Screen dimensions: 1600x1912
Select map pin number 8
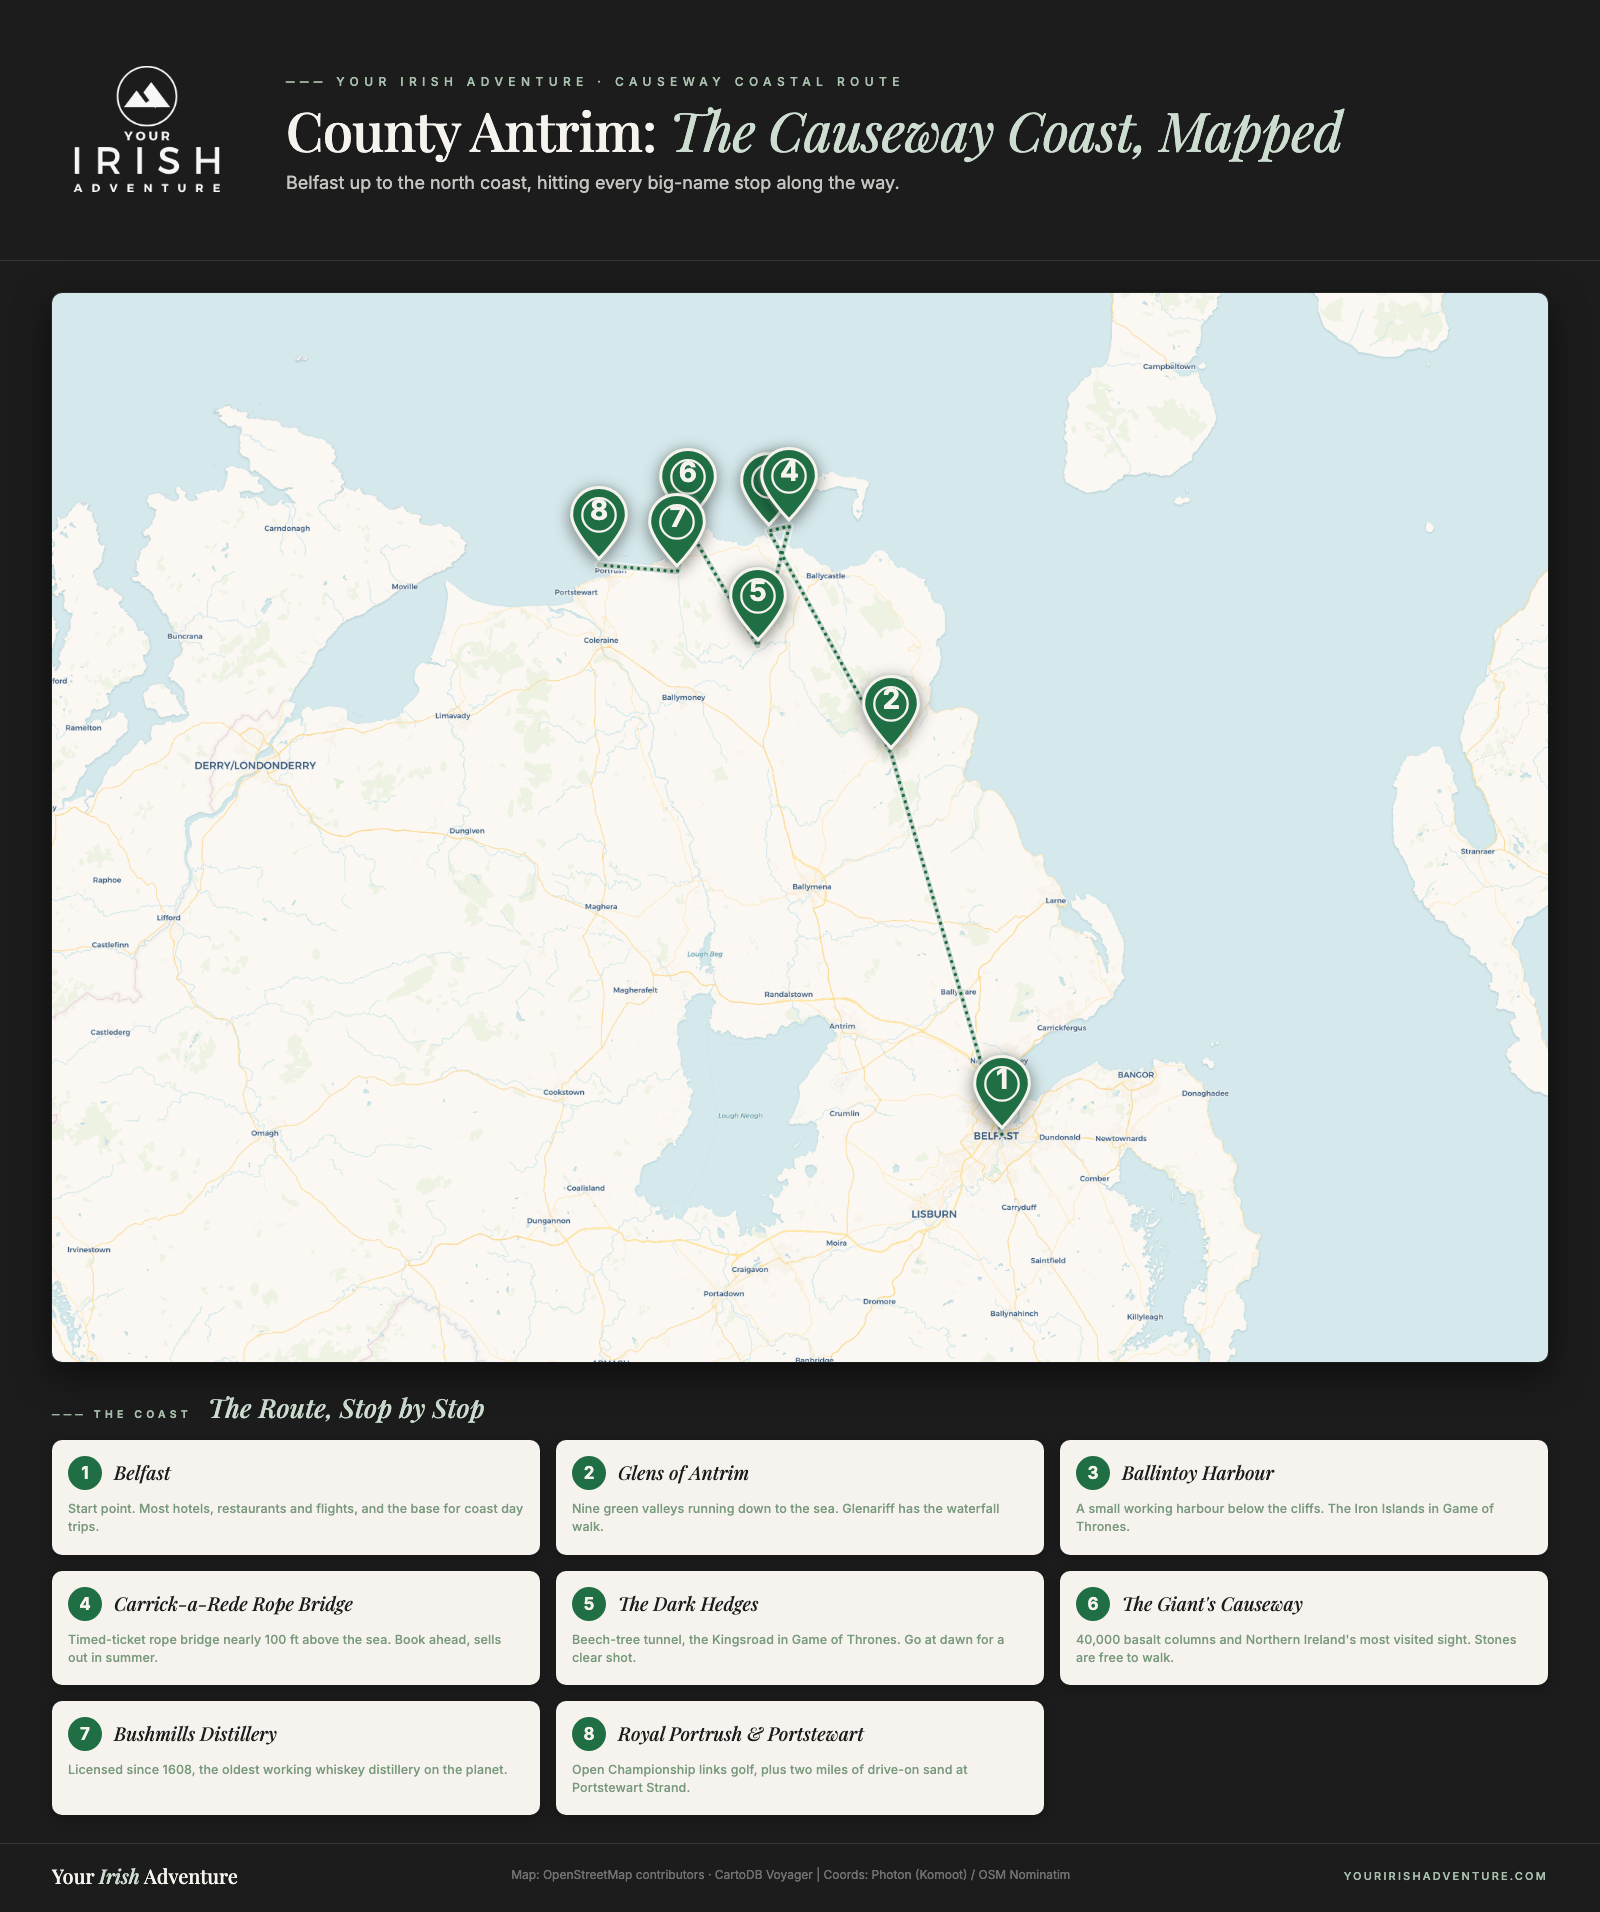pos(598,522)
